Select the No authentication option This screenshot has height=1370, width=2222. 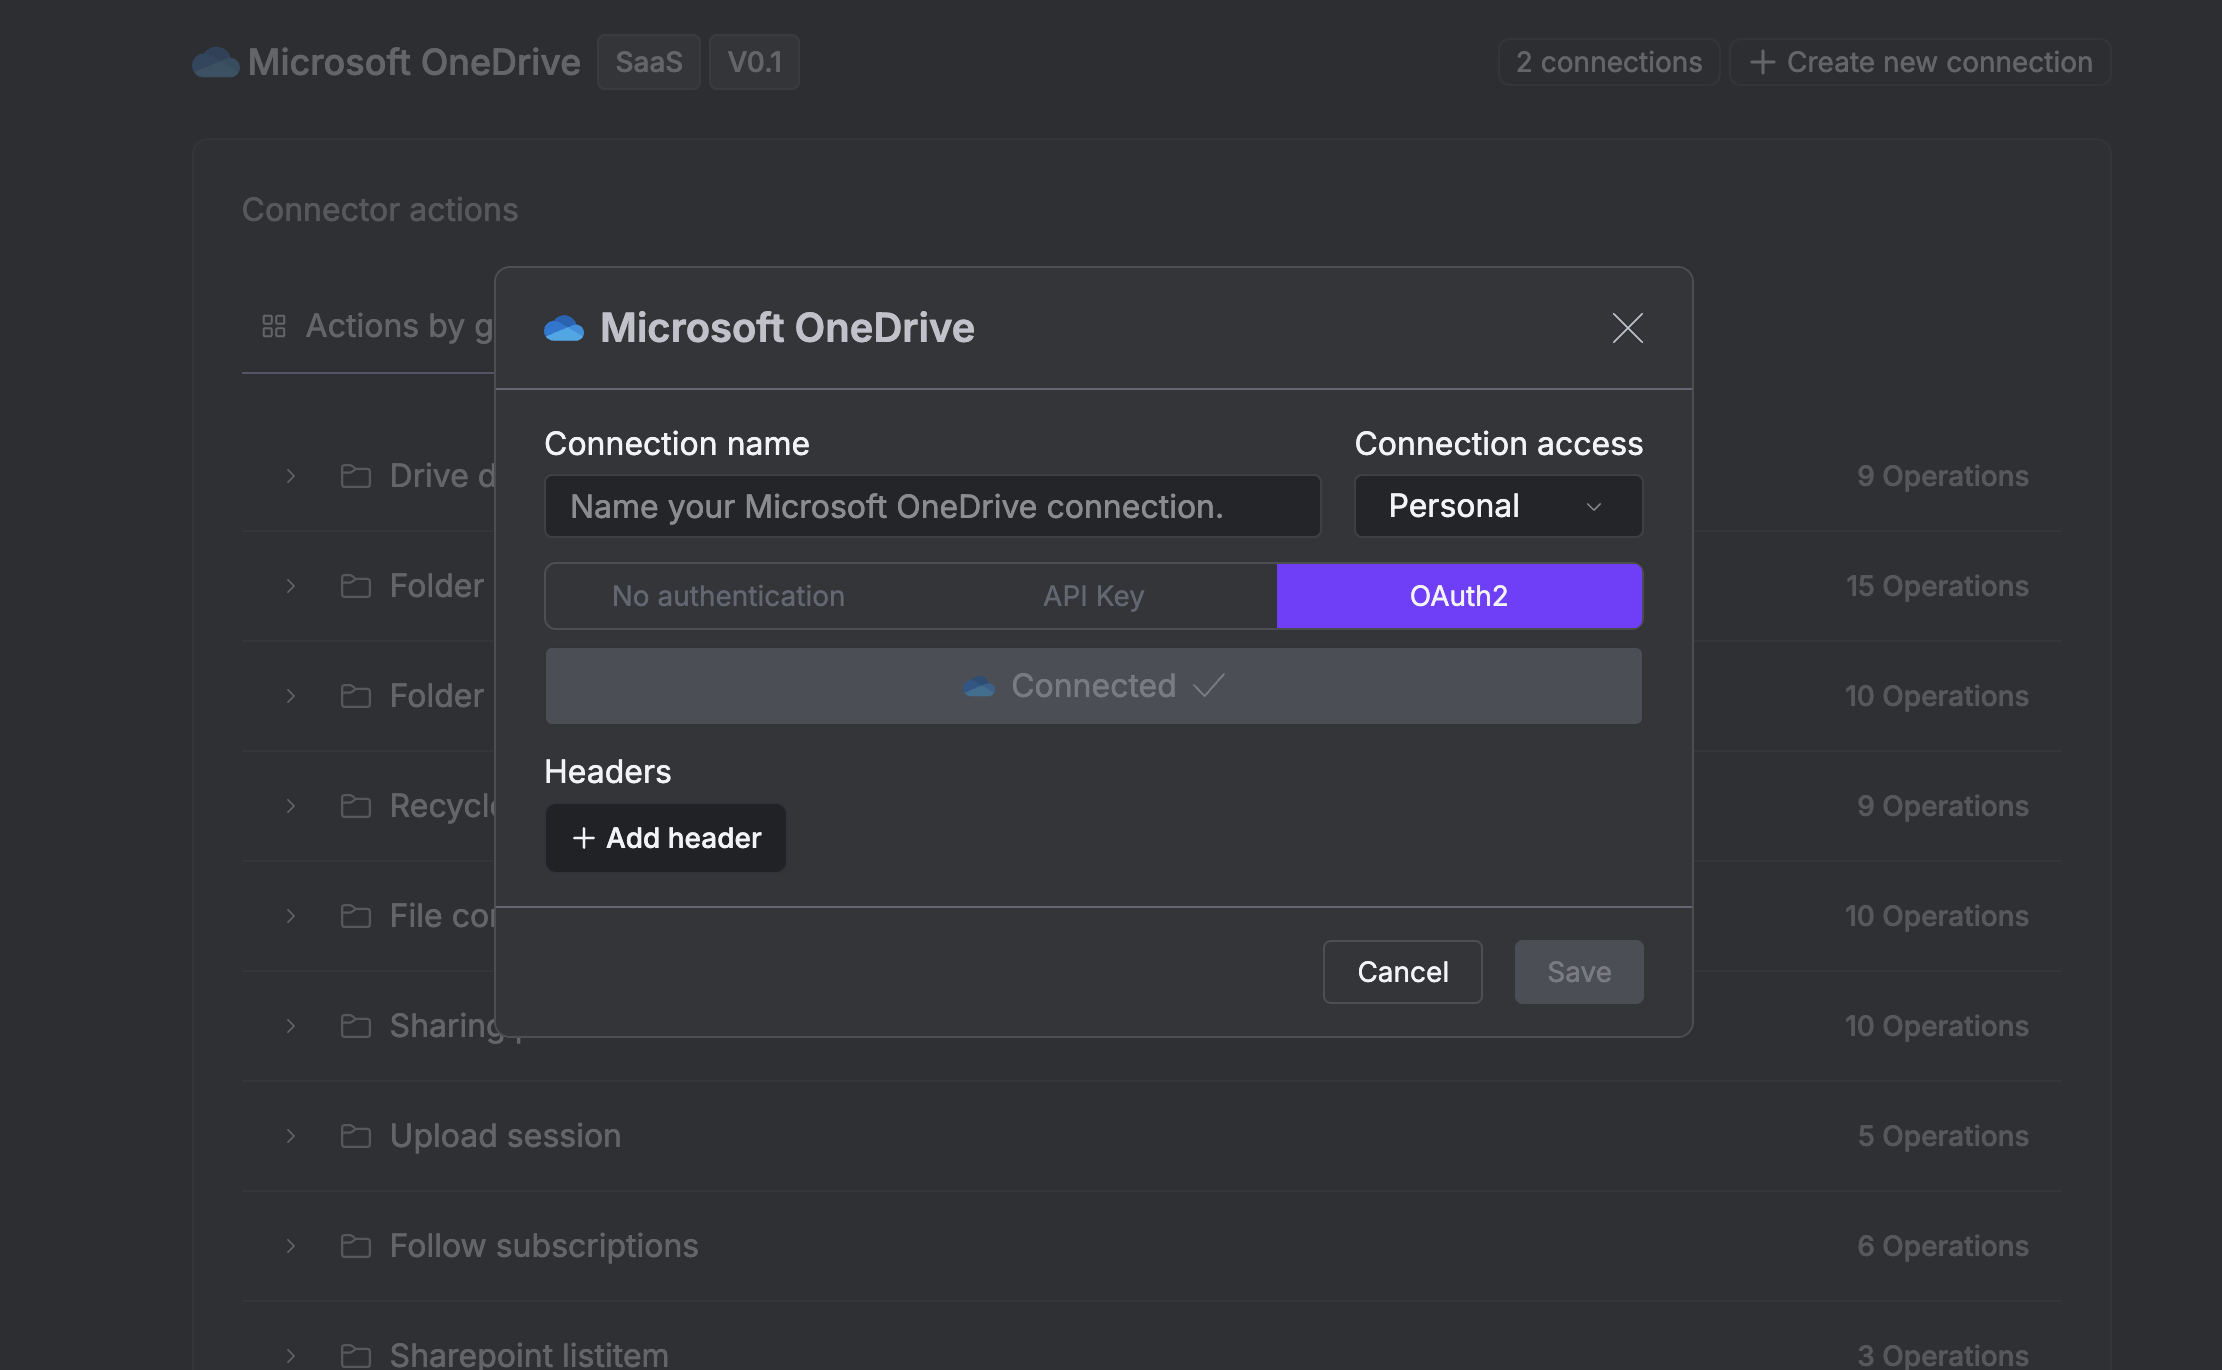pos(728,596)
